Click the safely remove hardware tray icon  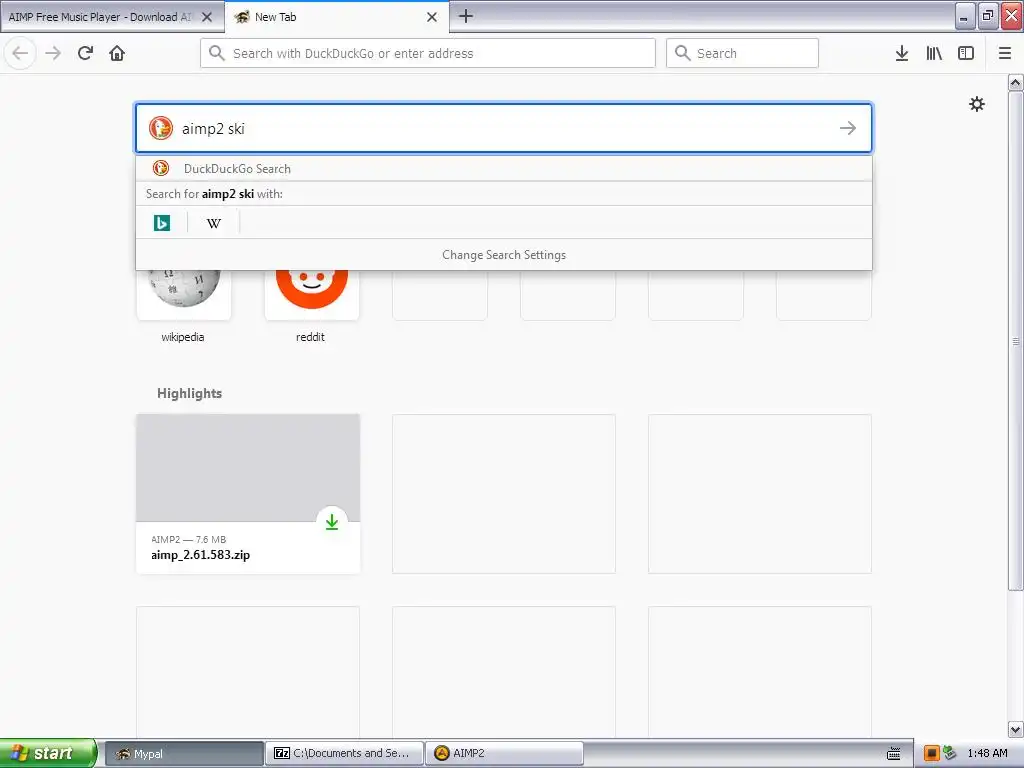(950, 753)
